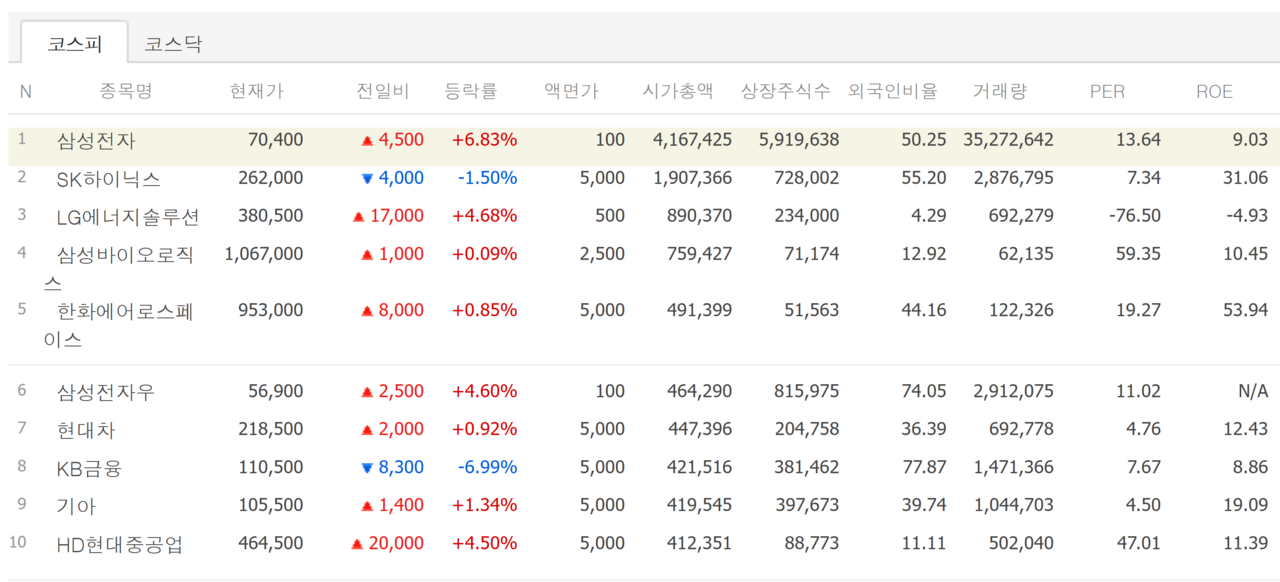Click the 전일비 column header

383,91
